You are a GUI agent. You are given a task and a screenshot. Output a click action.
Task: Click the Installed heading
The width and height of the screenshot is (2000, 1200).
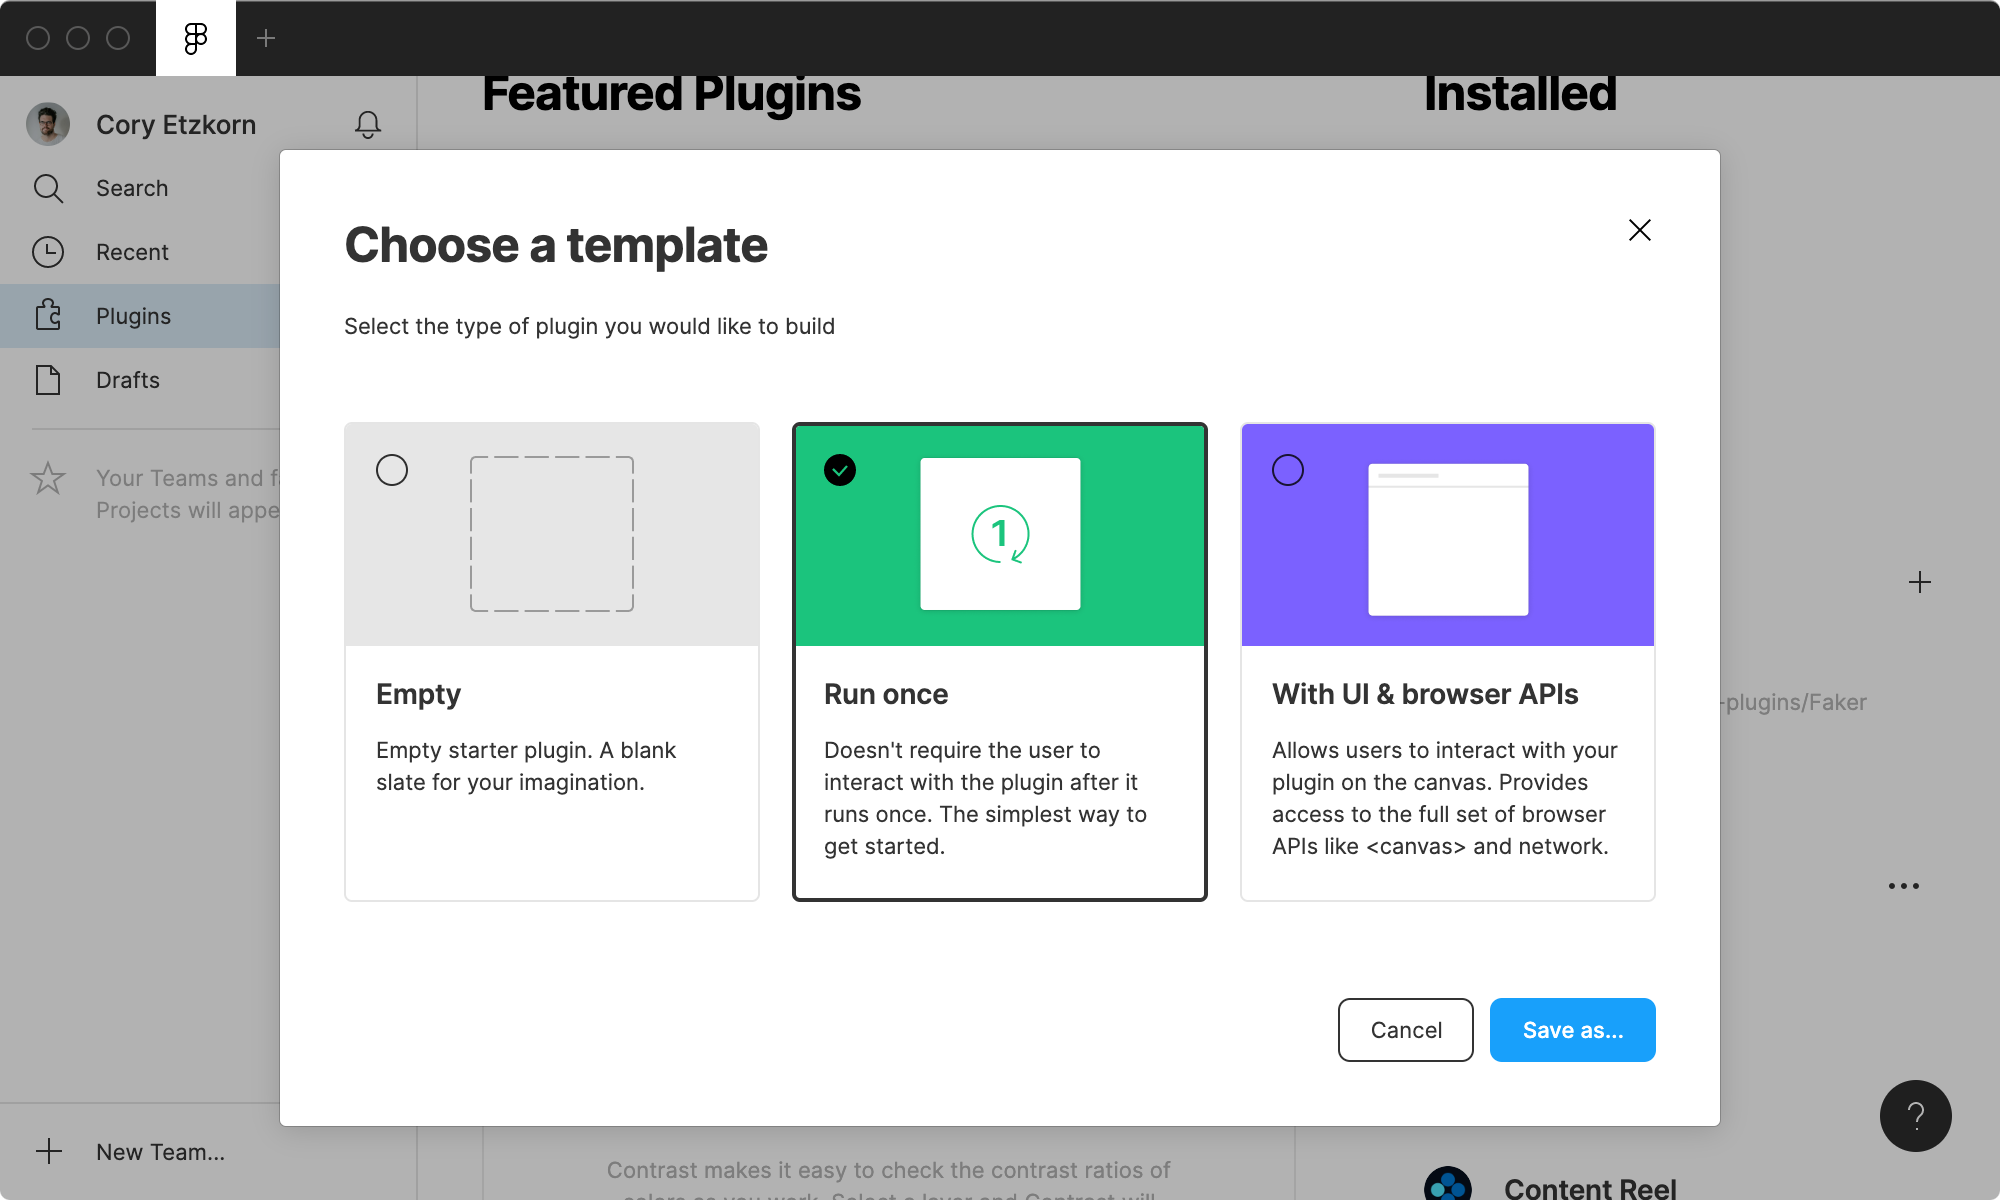point(1520,94)
